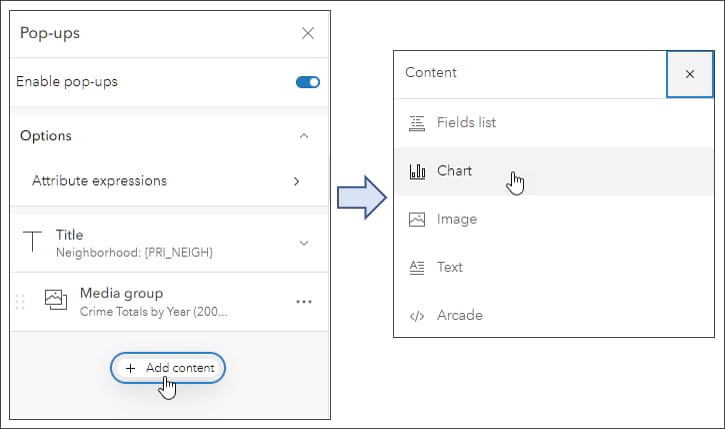Close the Pop-ups panel

308,33
